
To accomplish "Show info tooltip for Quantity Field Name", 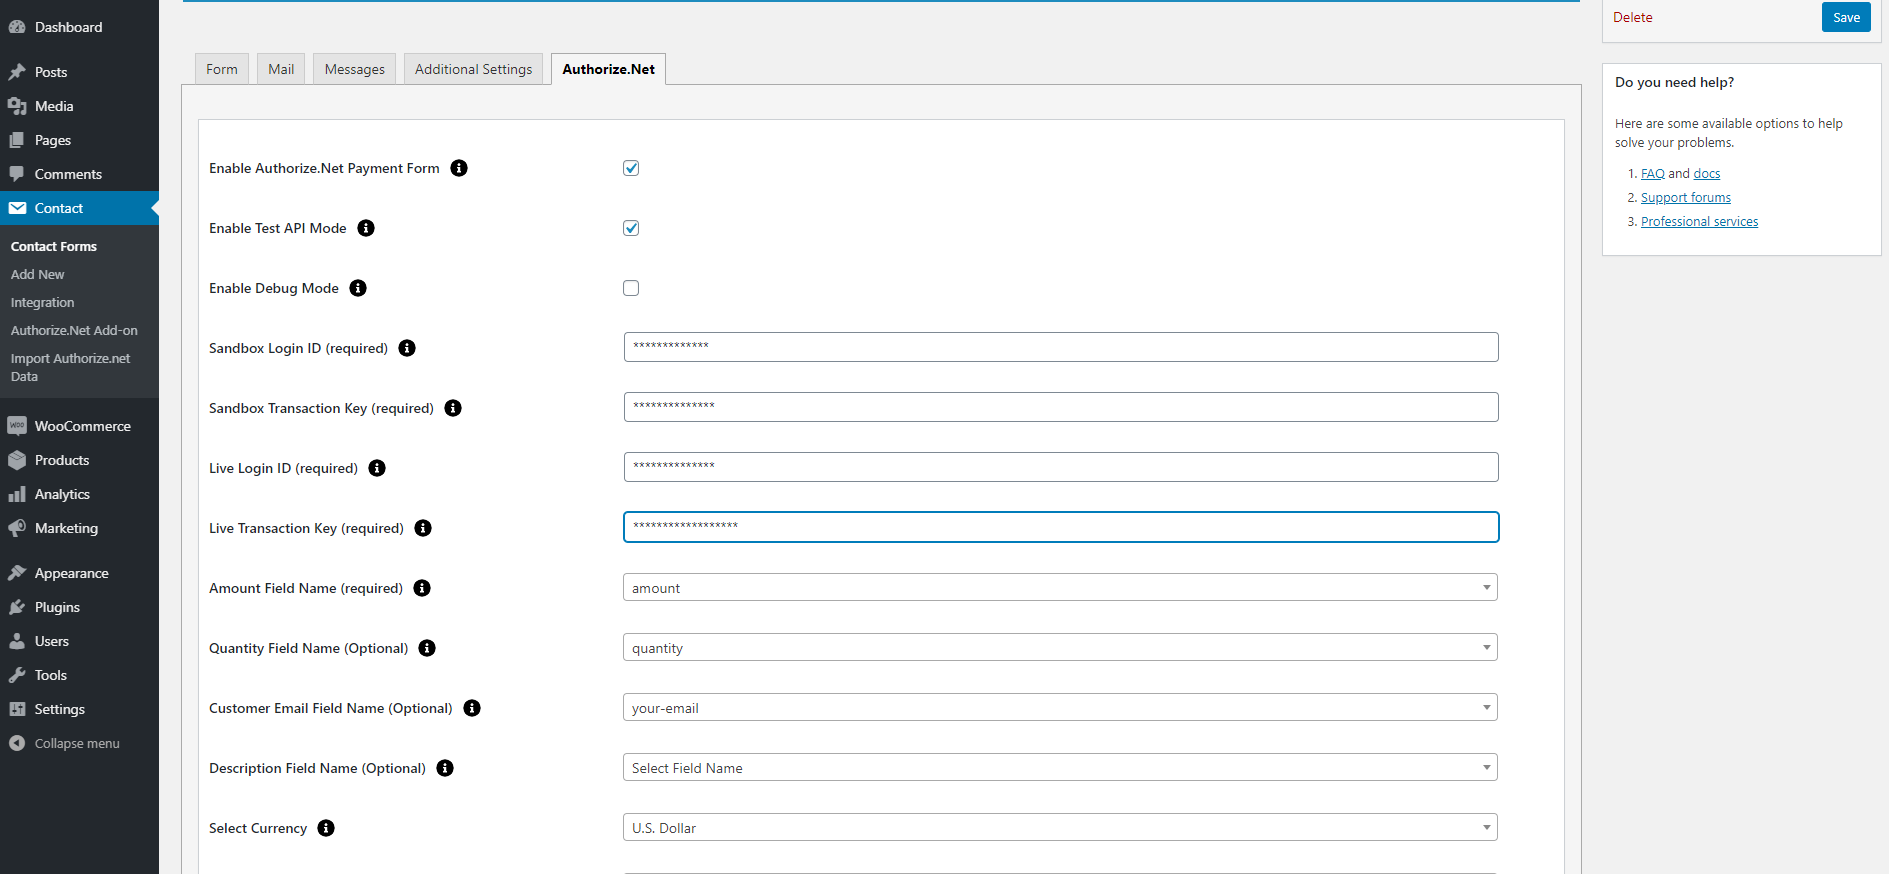I will 427,648.
